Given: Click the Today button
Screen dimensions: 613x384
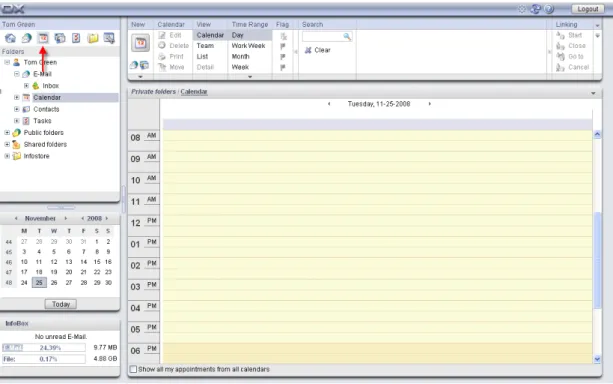Looking at the screenshot, I should (61, 304).
